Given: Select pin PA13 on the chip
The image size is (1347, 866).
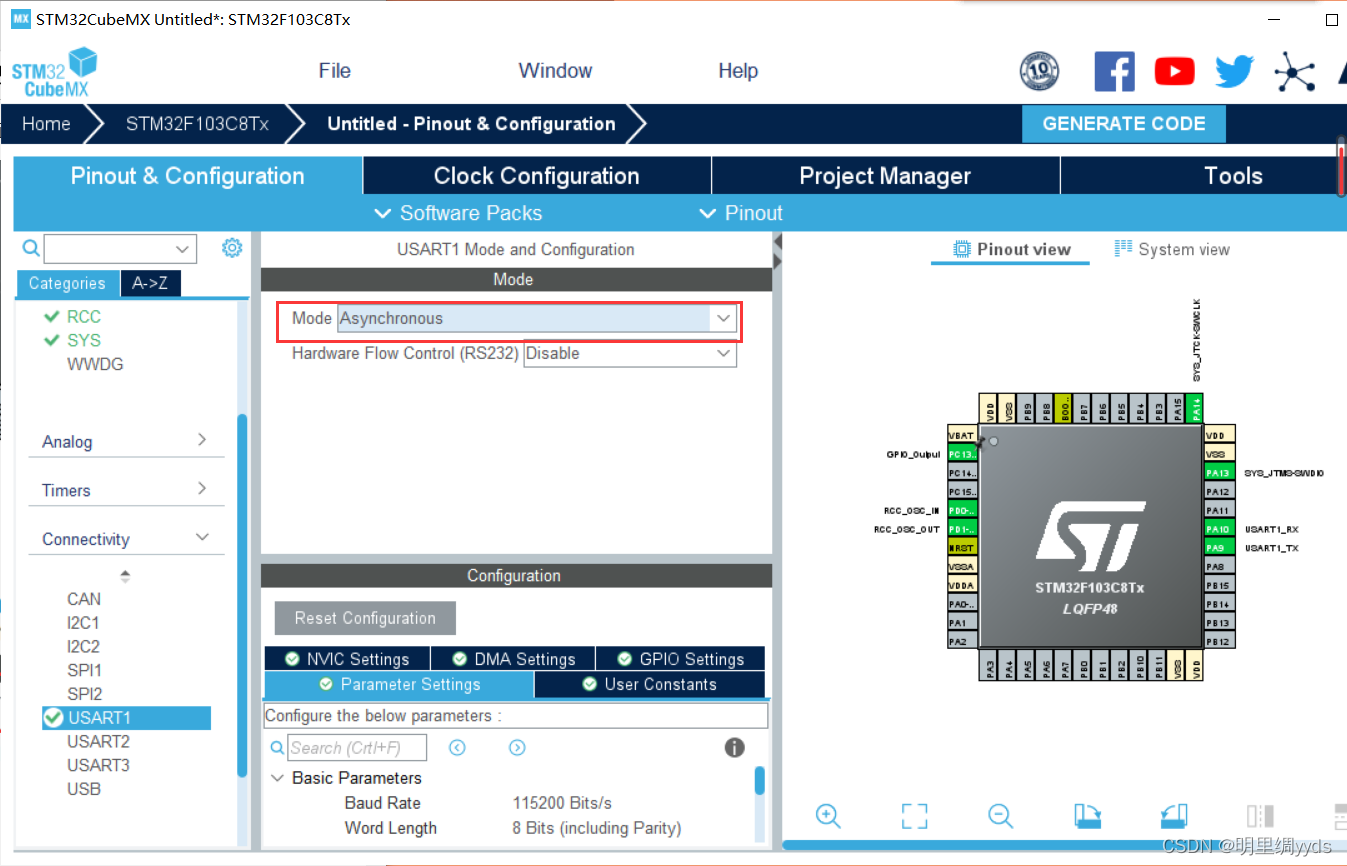Looking at the screenshot, I should coord(1219,473).
